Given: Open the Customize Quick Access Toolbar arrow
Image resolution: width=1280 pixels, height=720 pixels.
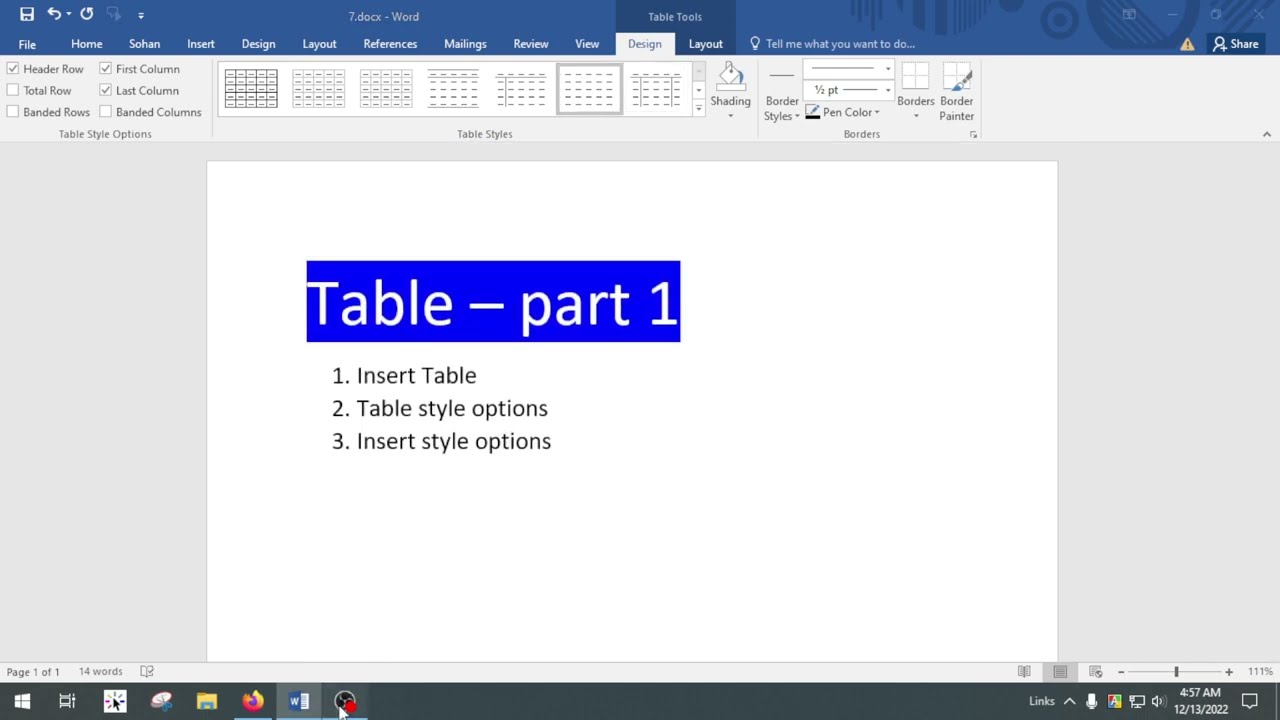Looking at the screenshot, I should (141, 16).
